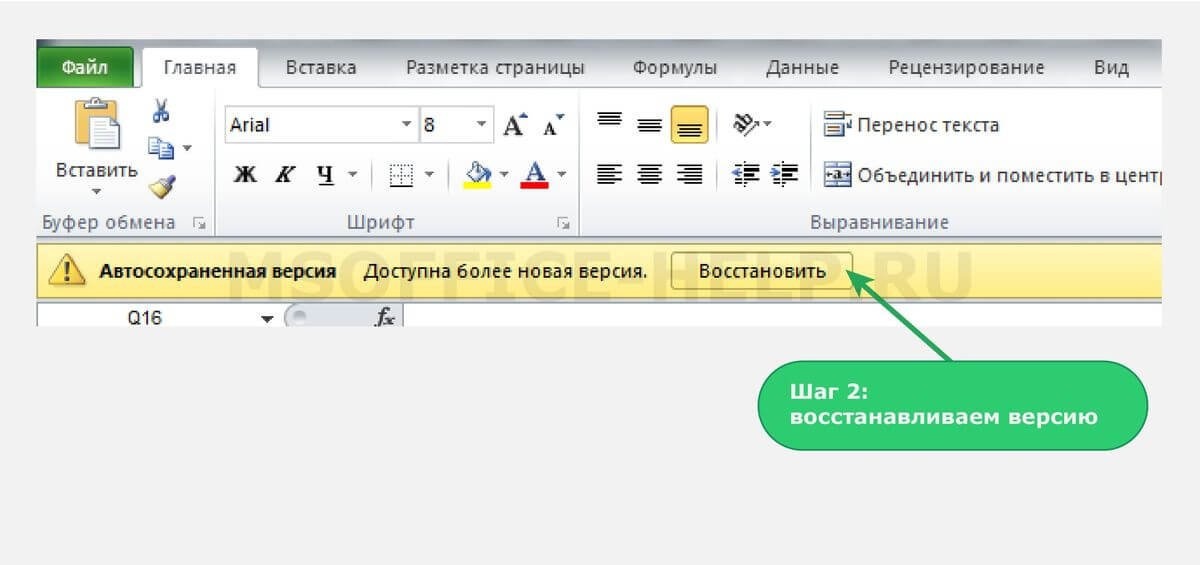The height and width of the screenshot is (565, 1200).
Task: Center text horizontally
Action: [650, 175]
